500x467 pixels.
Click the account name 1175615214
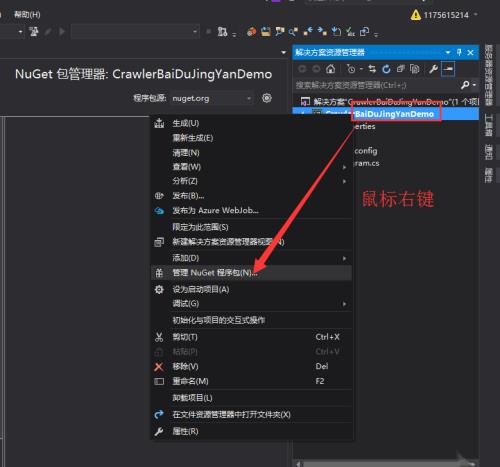[x=446, y=15]
